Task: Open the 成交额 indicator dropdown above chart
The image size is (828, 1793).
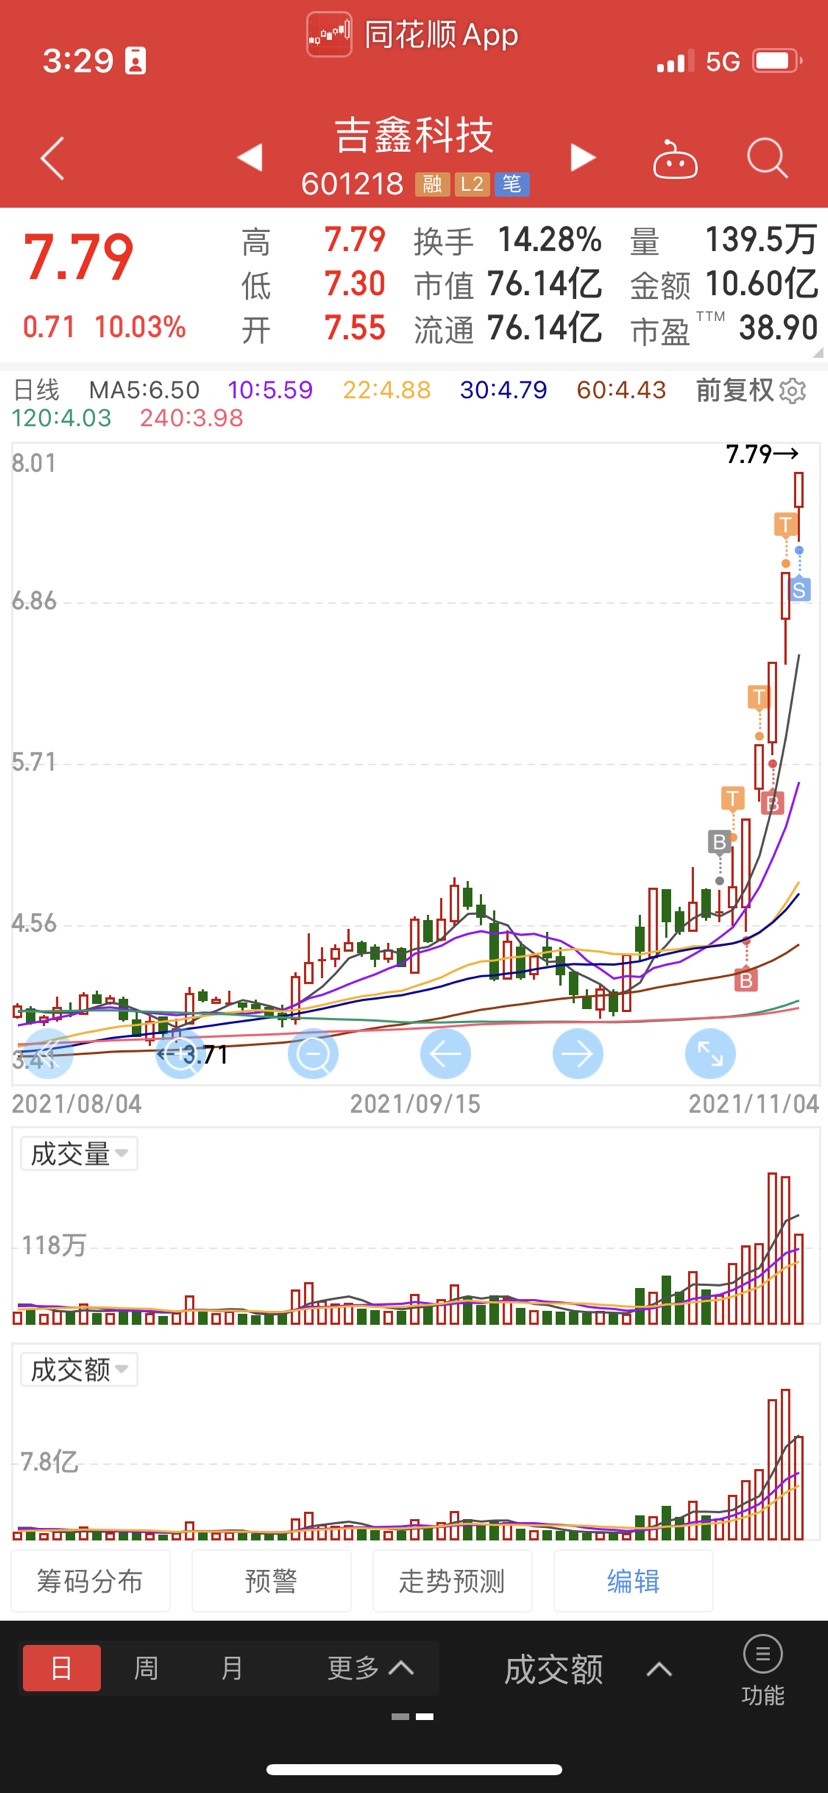Action: (78, 1369)
